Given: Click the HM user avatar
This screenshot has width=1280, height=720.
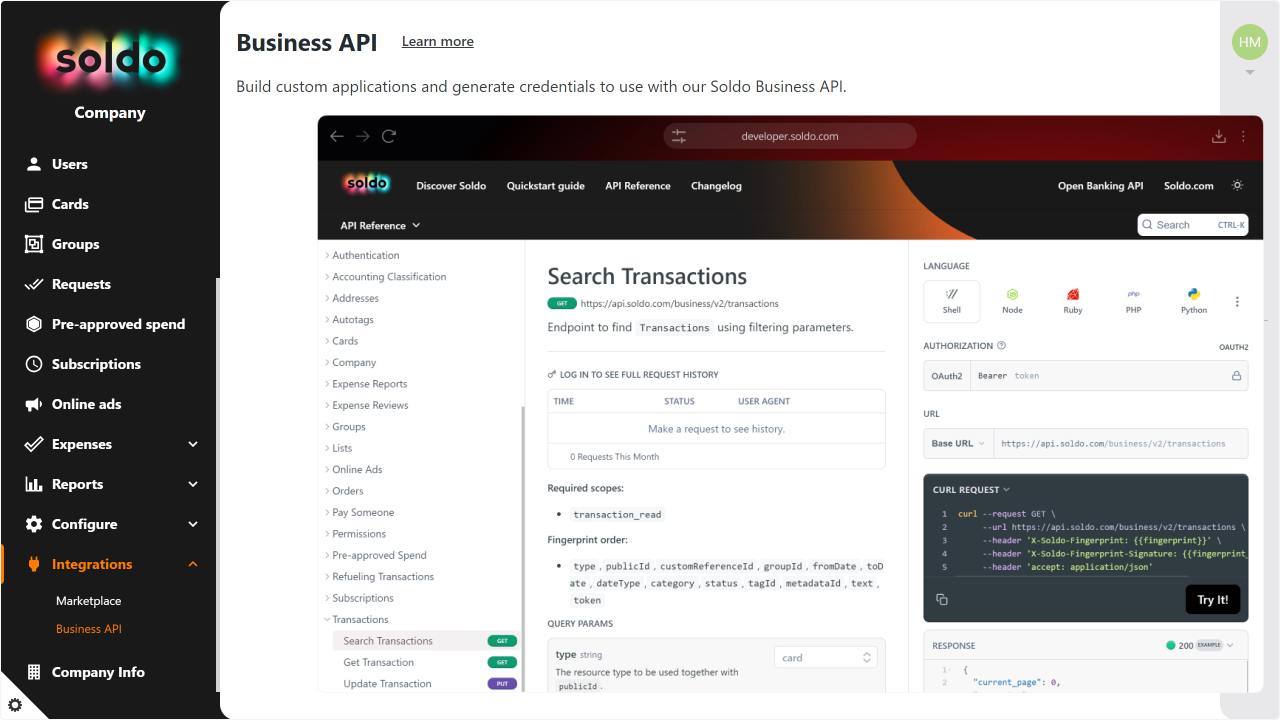Looking at the screenshot, I should [1250, 42].
